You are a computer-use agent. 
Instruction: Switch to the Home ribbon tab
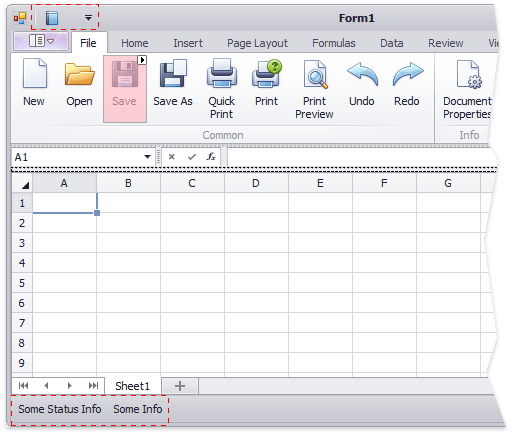tap(135, 43)
